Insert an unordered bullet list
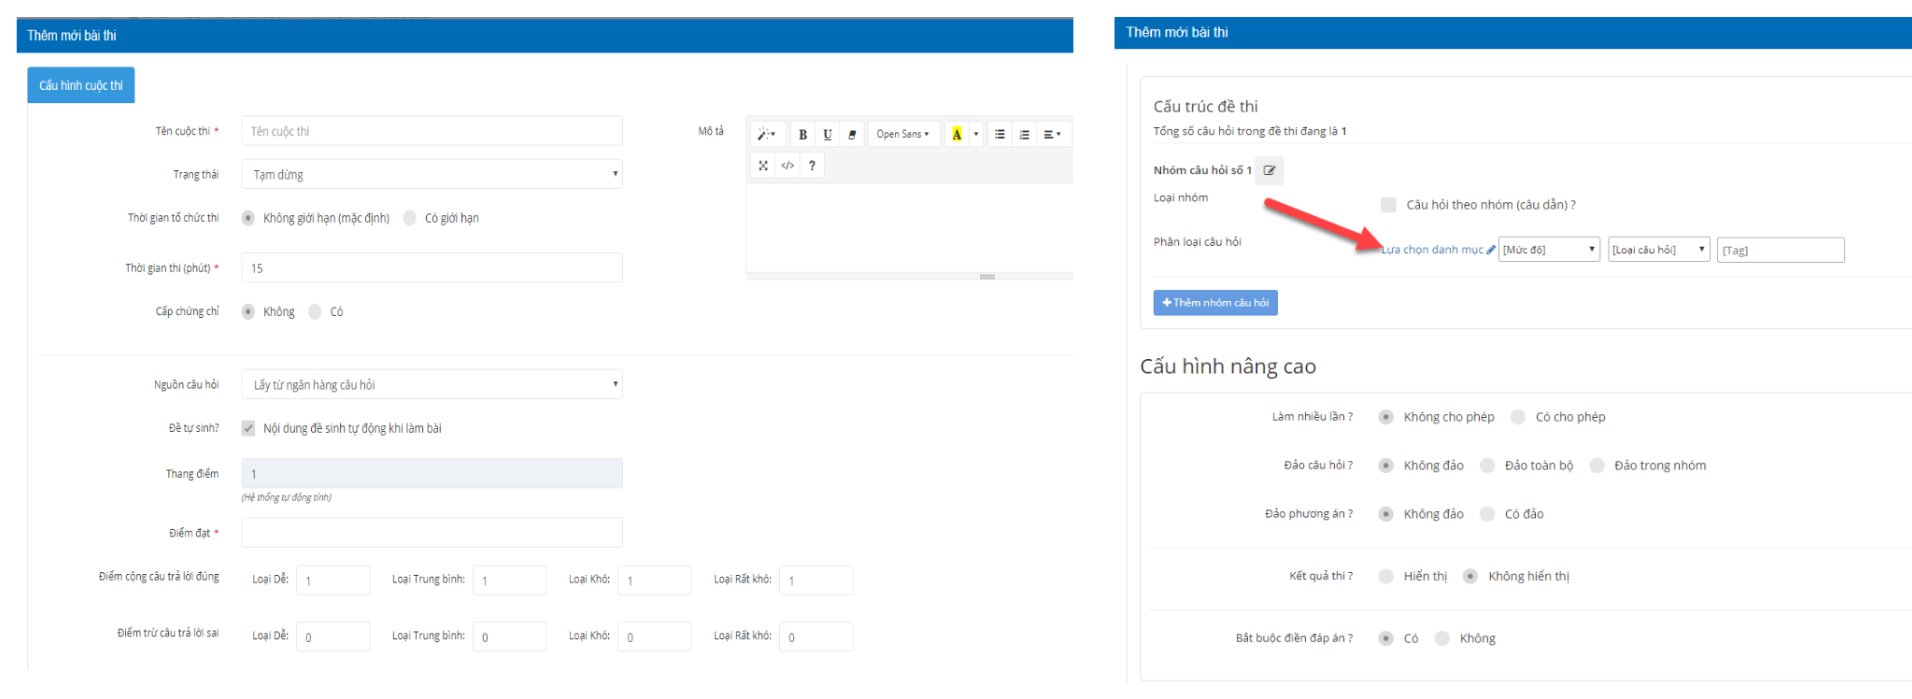This screenshot has height=699, width=1912. click(999, 134)
